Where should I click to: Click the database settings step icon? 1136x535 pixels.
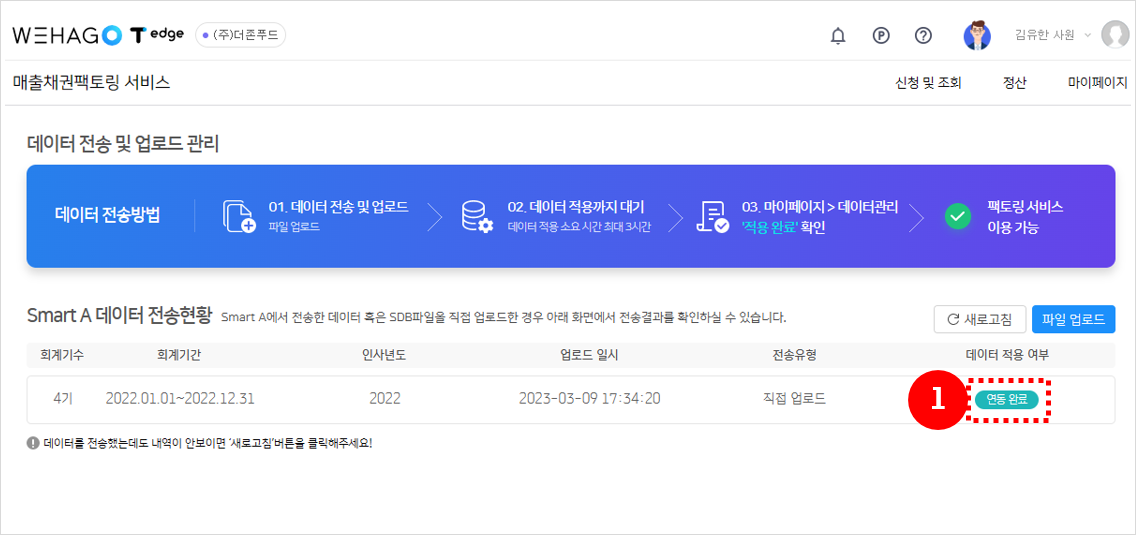[x=477, y=216]
